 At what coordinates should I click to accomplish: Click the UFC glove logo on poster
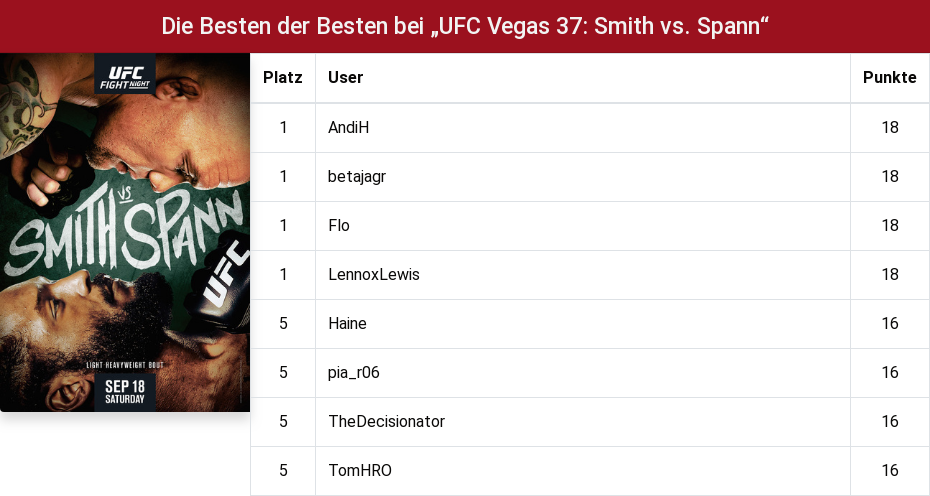tap(225, 276)
